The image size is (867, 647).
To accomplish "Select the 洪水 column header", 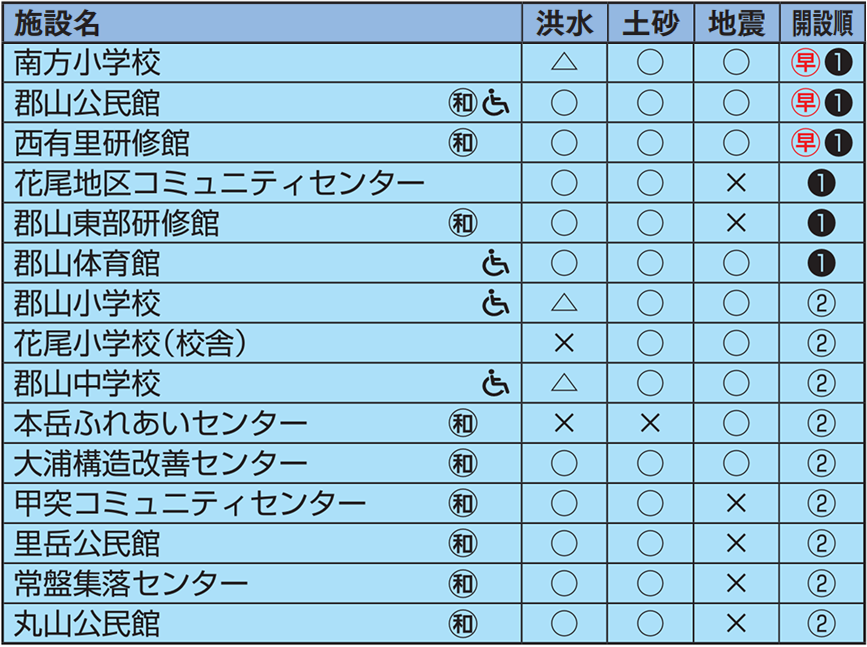I will click(565, 24).
